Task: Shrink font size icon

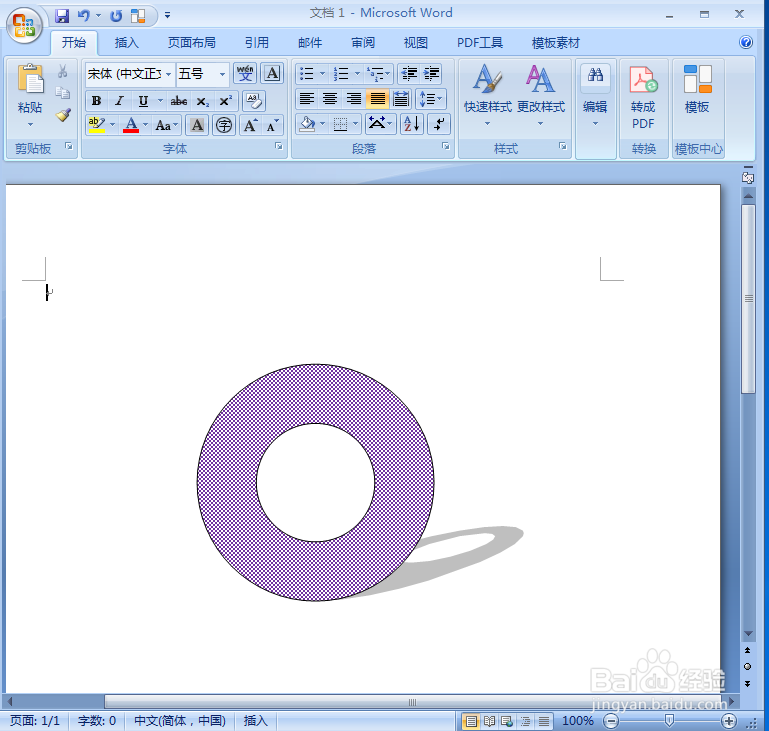Action: point(272,126)
